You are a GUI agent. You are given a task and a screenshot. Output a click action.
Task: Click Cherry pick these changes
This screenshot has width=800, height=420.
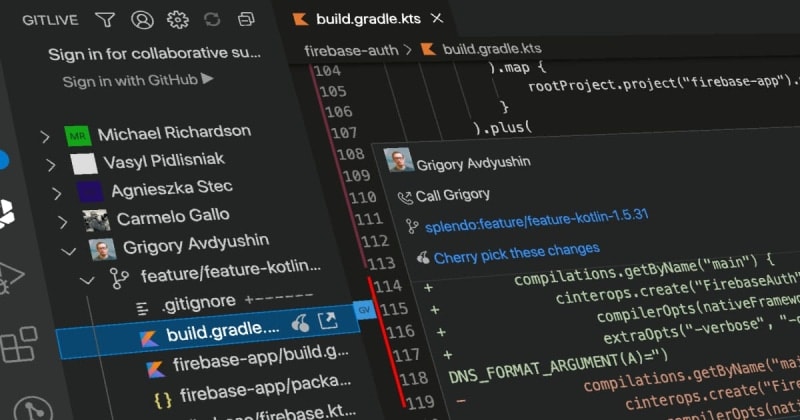point(516,253)
